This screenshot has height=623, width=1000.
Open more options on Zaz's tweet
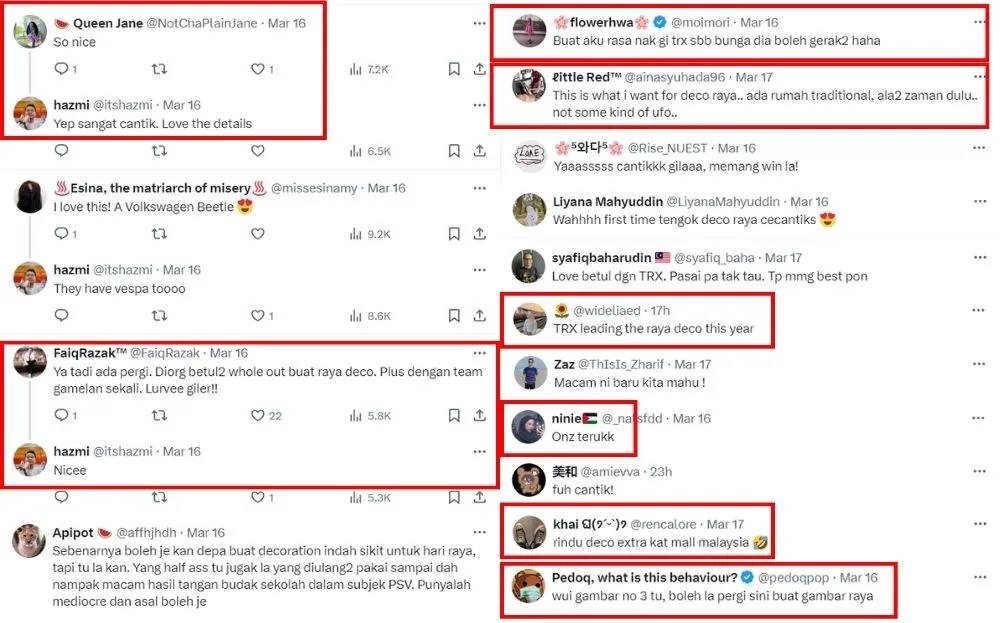(x=978, y=364)
